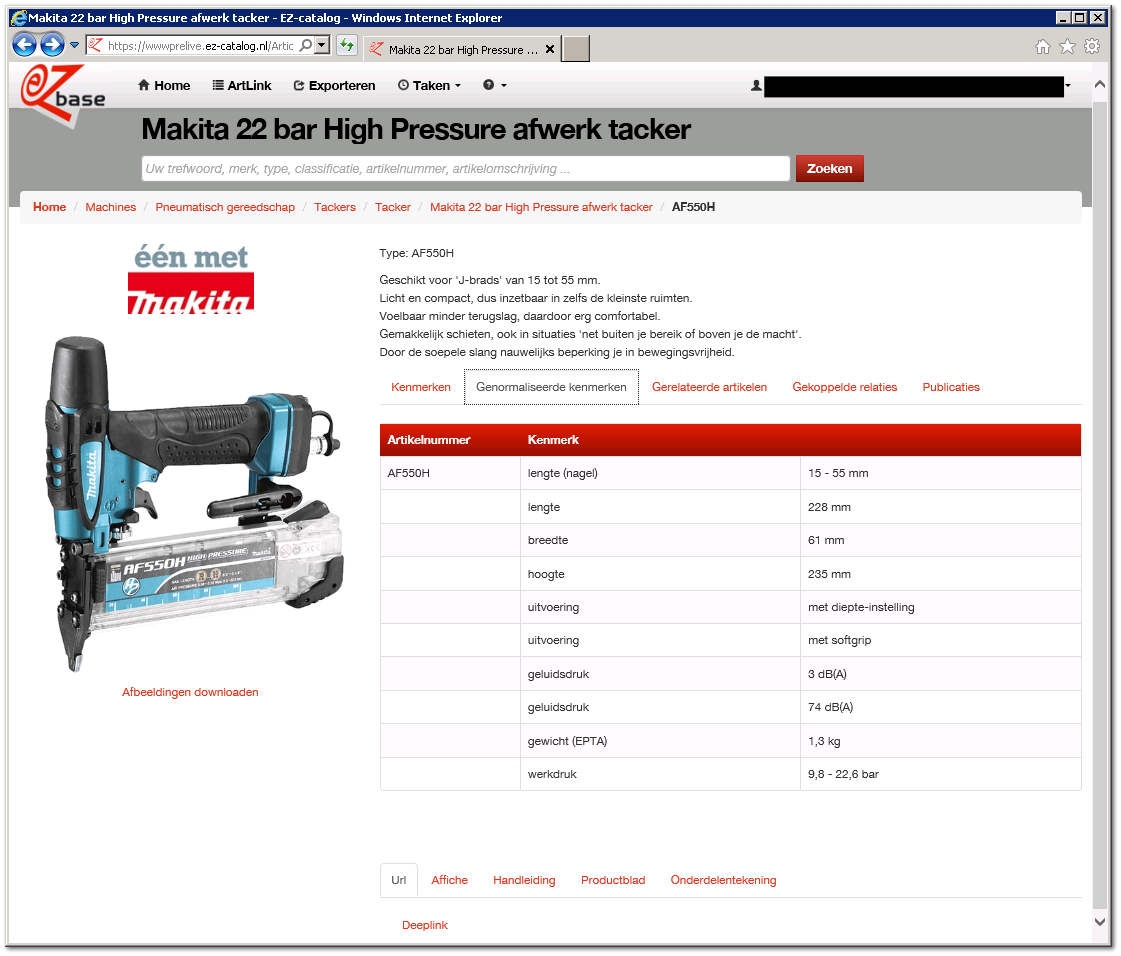Viewport: 1121px width, 956px height.
Task: Click the '235 mm' hoogte value
Action: click(x=829, y=574)
